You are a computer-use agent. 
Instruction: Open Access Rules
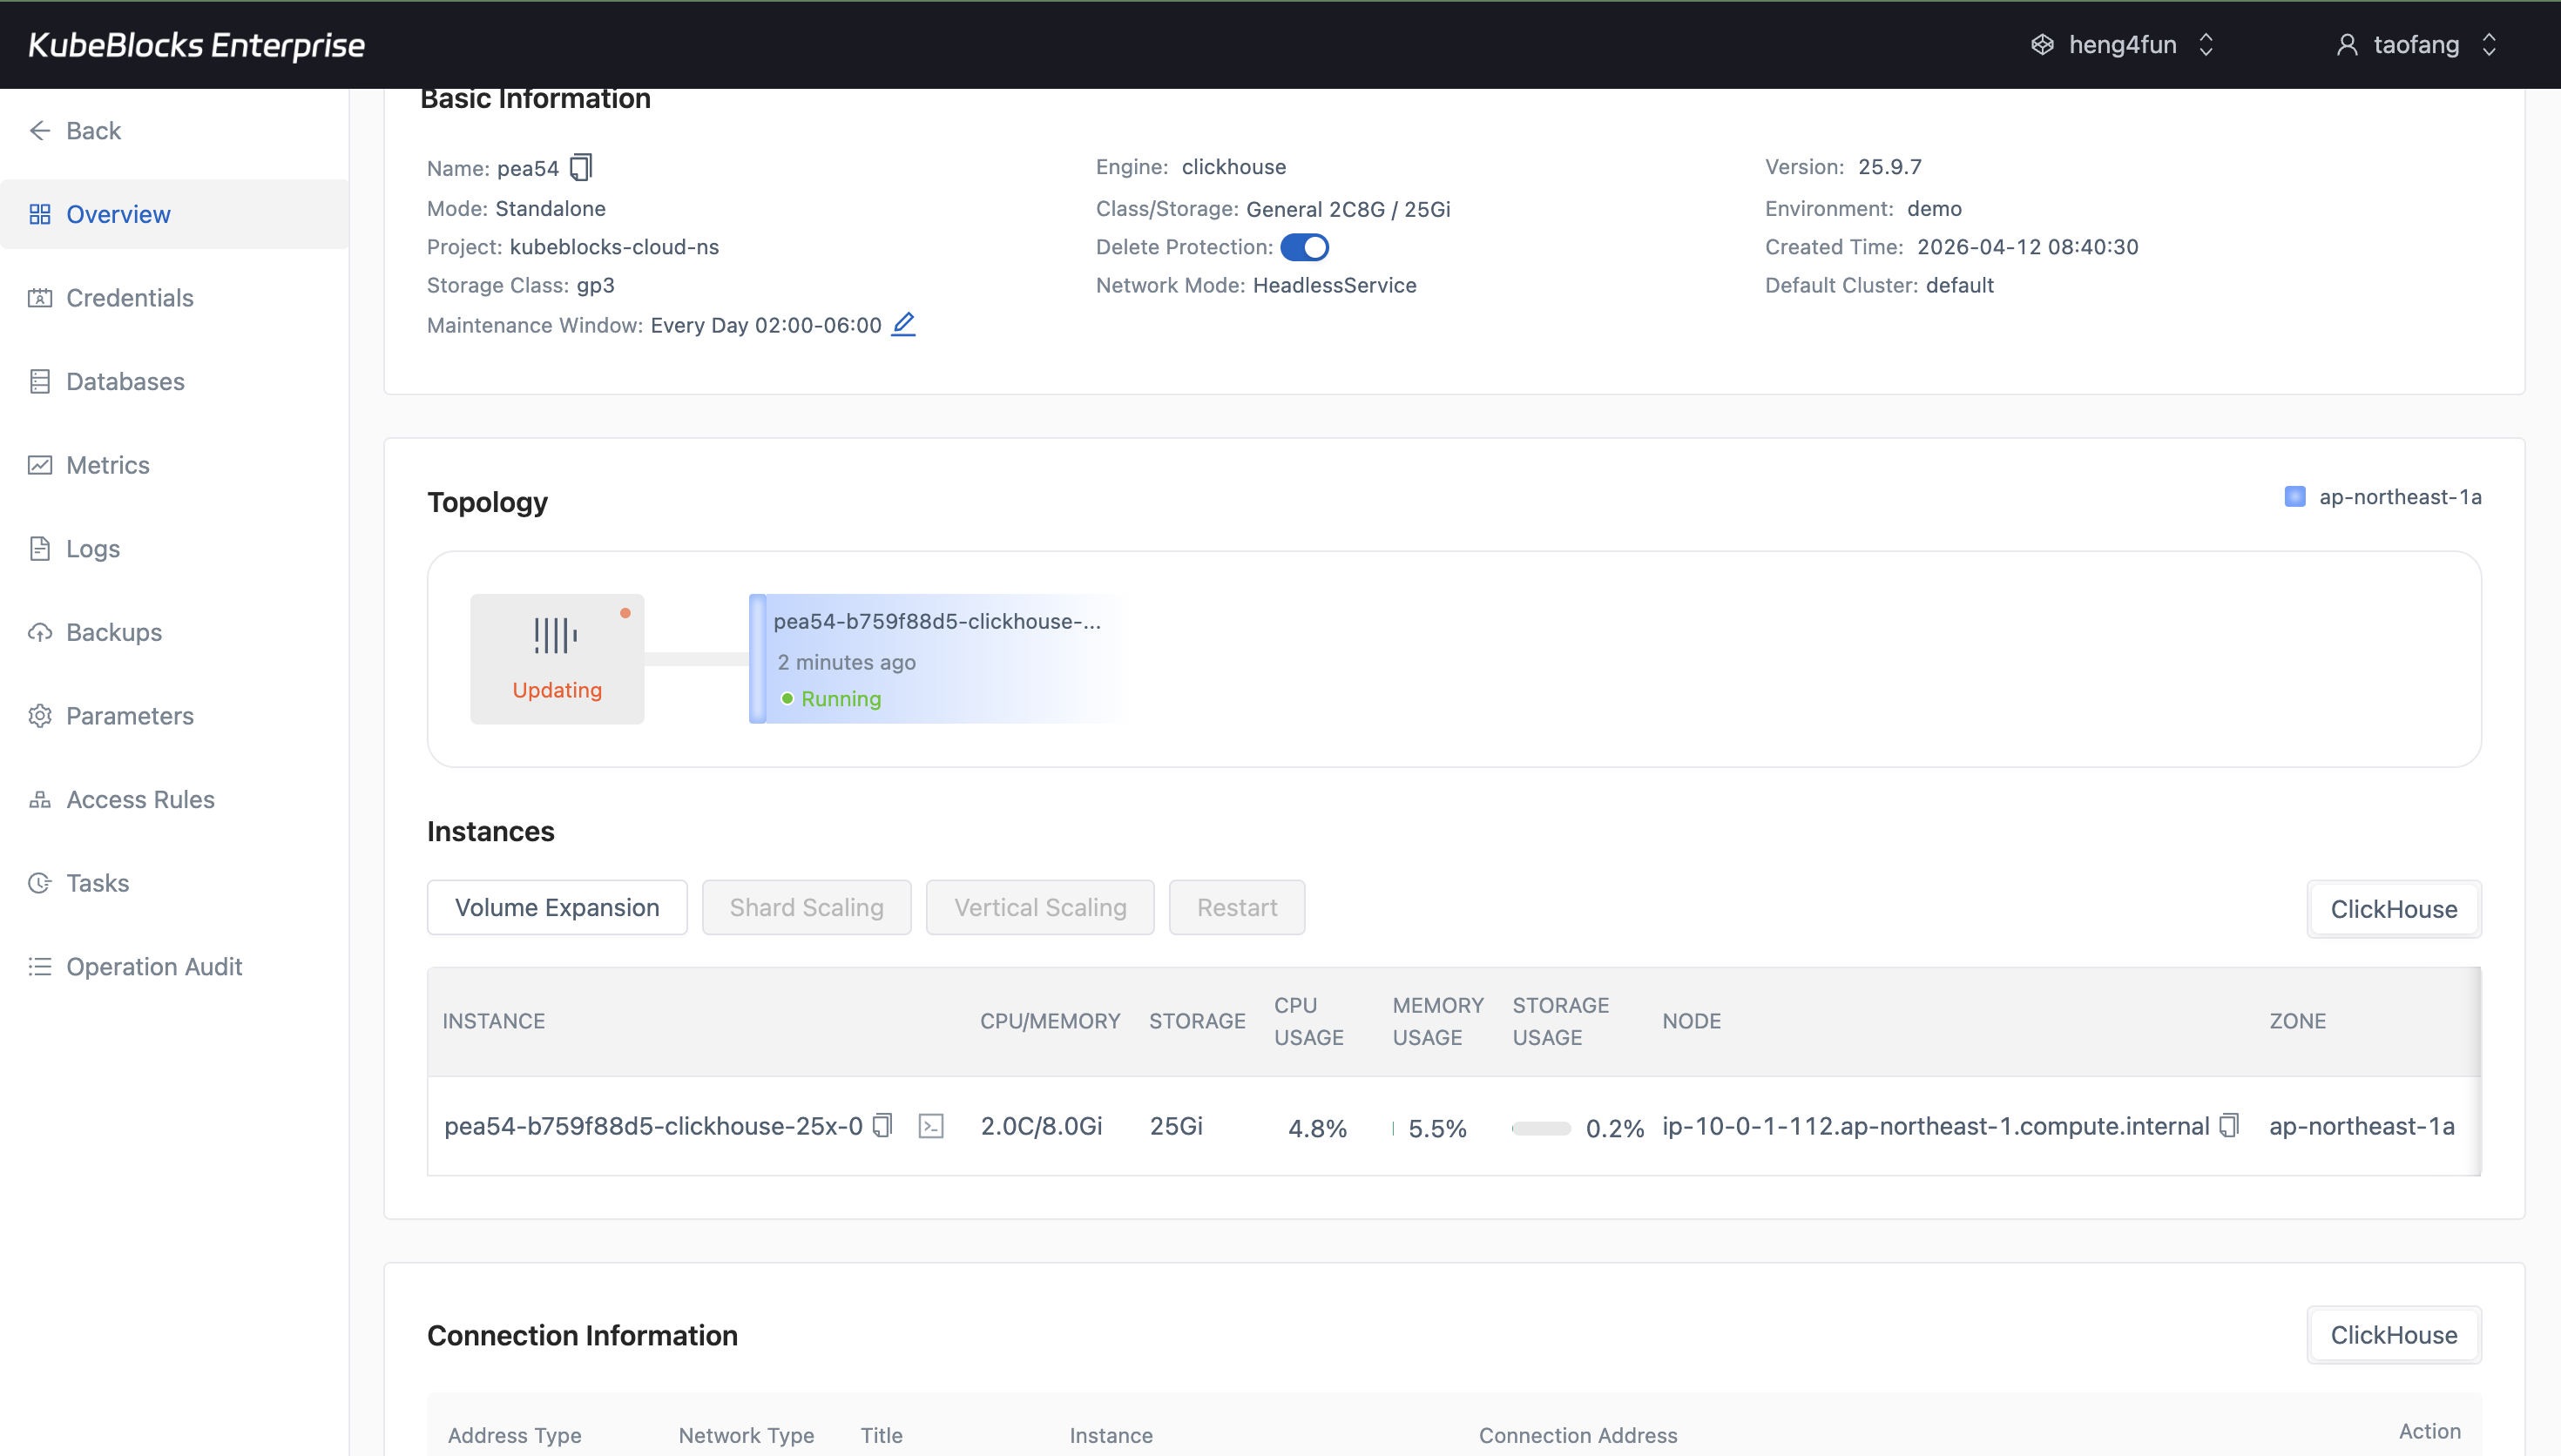[x=140, y=799]
